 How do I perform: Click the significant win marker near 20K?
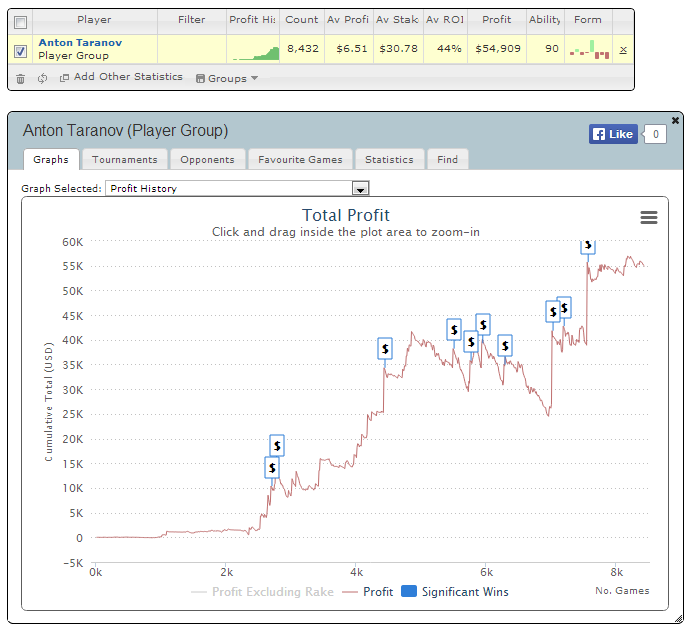pos(277,445)
